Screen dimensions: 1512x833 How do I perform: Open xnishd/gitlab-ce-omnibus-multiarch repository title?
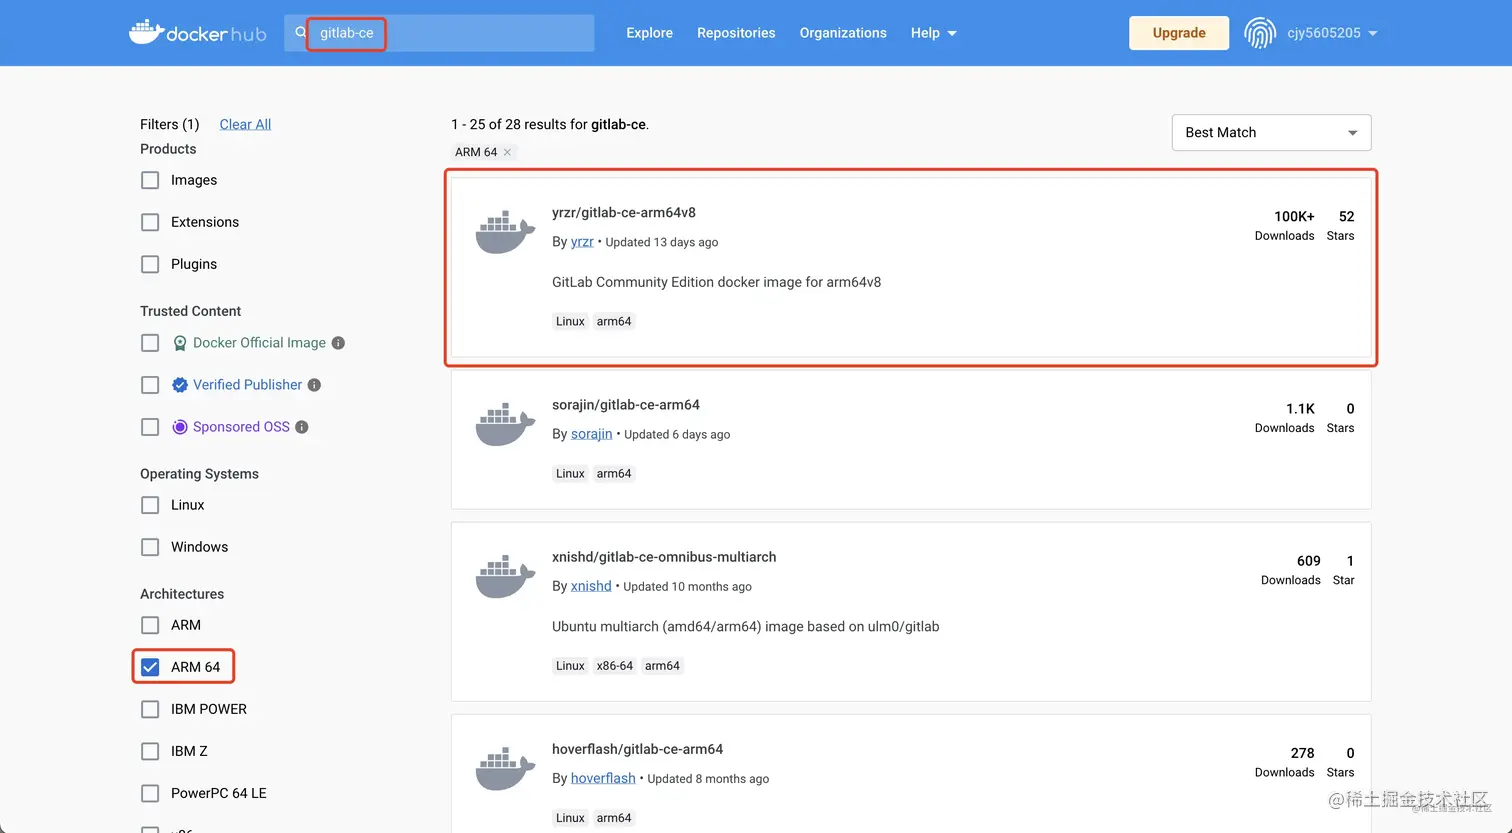(x=664, y=556)
